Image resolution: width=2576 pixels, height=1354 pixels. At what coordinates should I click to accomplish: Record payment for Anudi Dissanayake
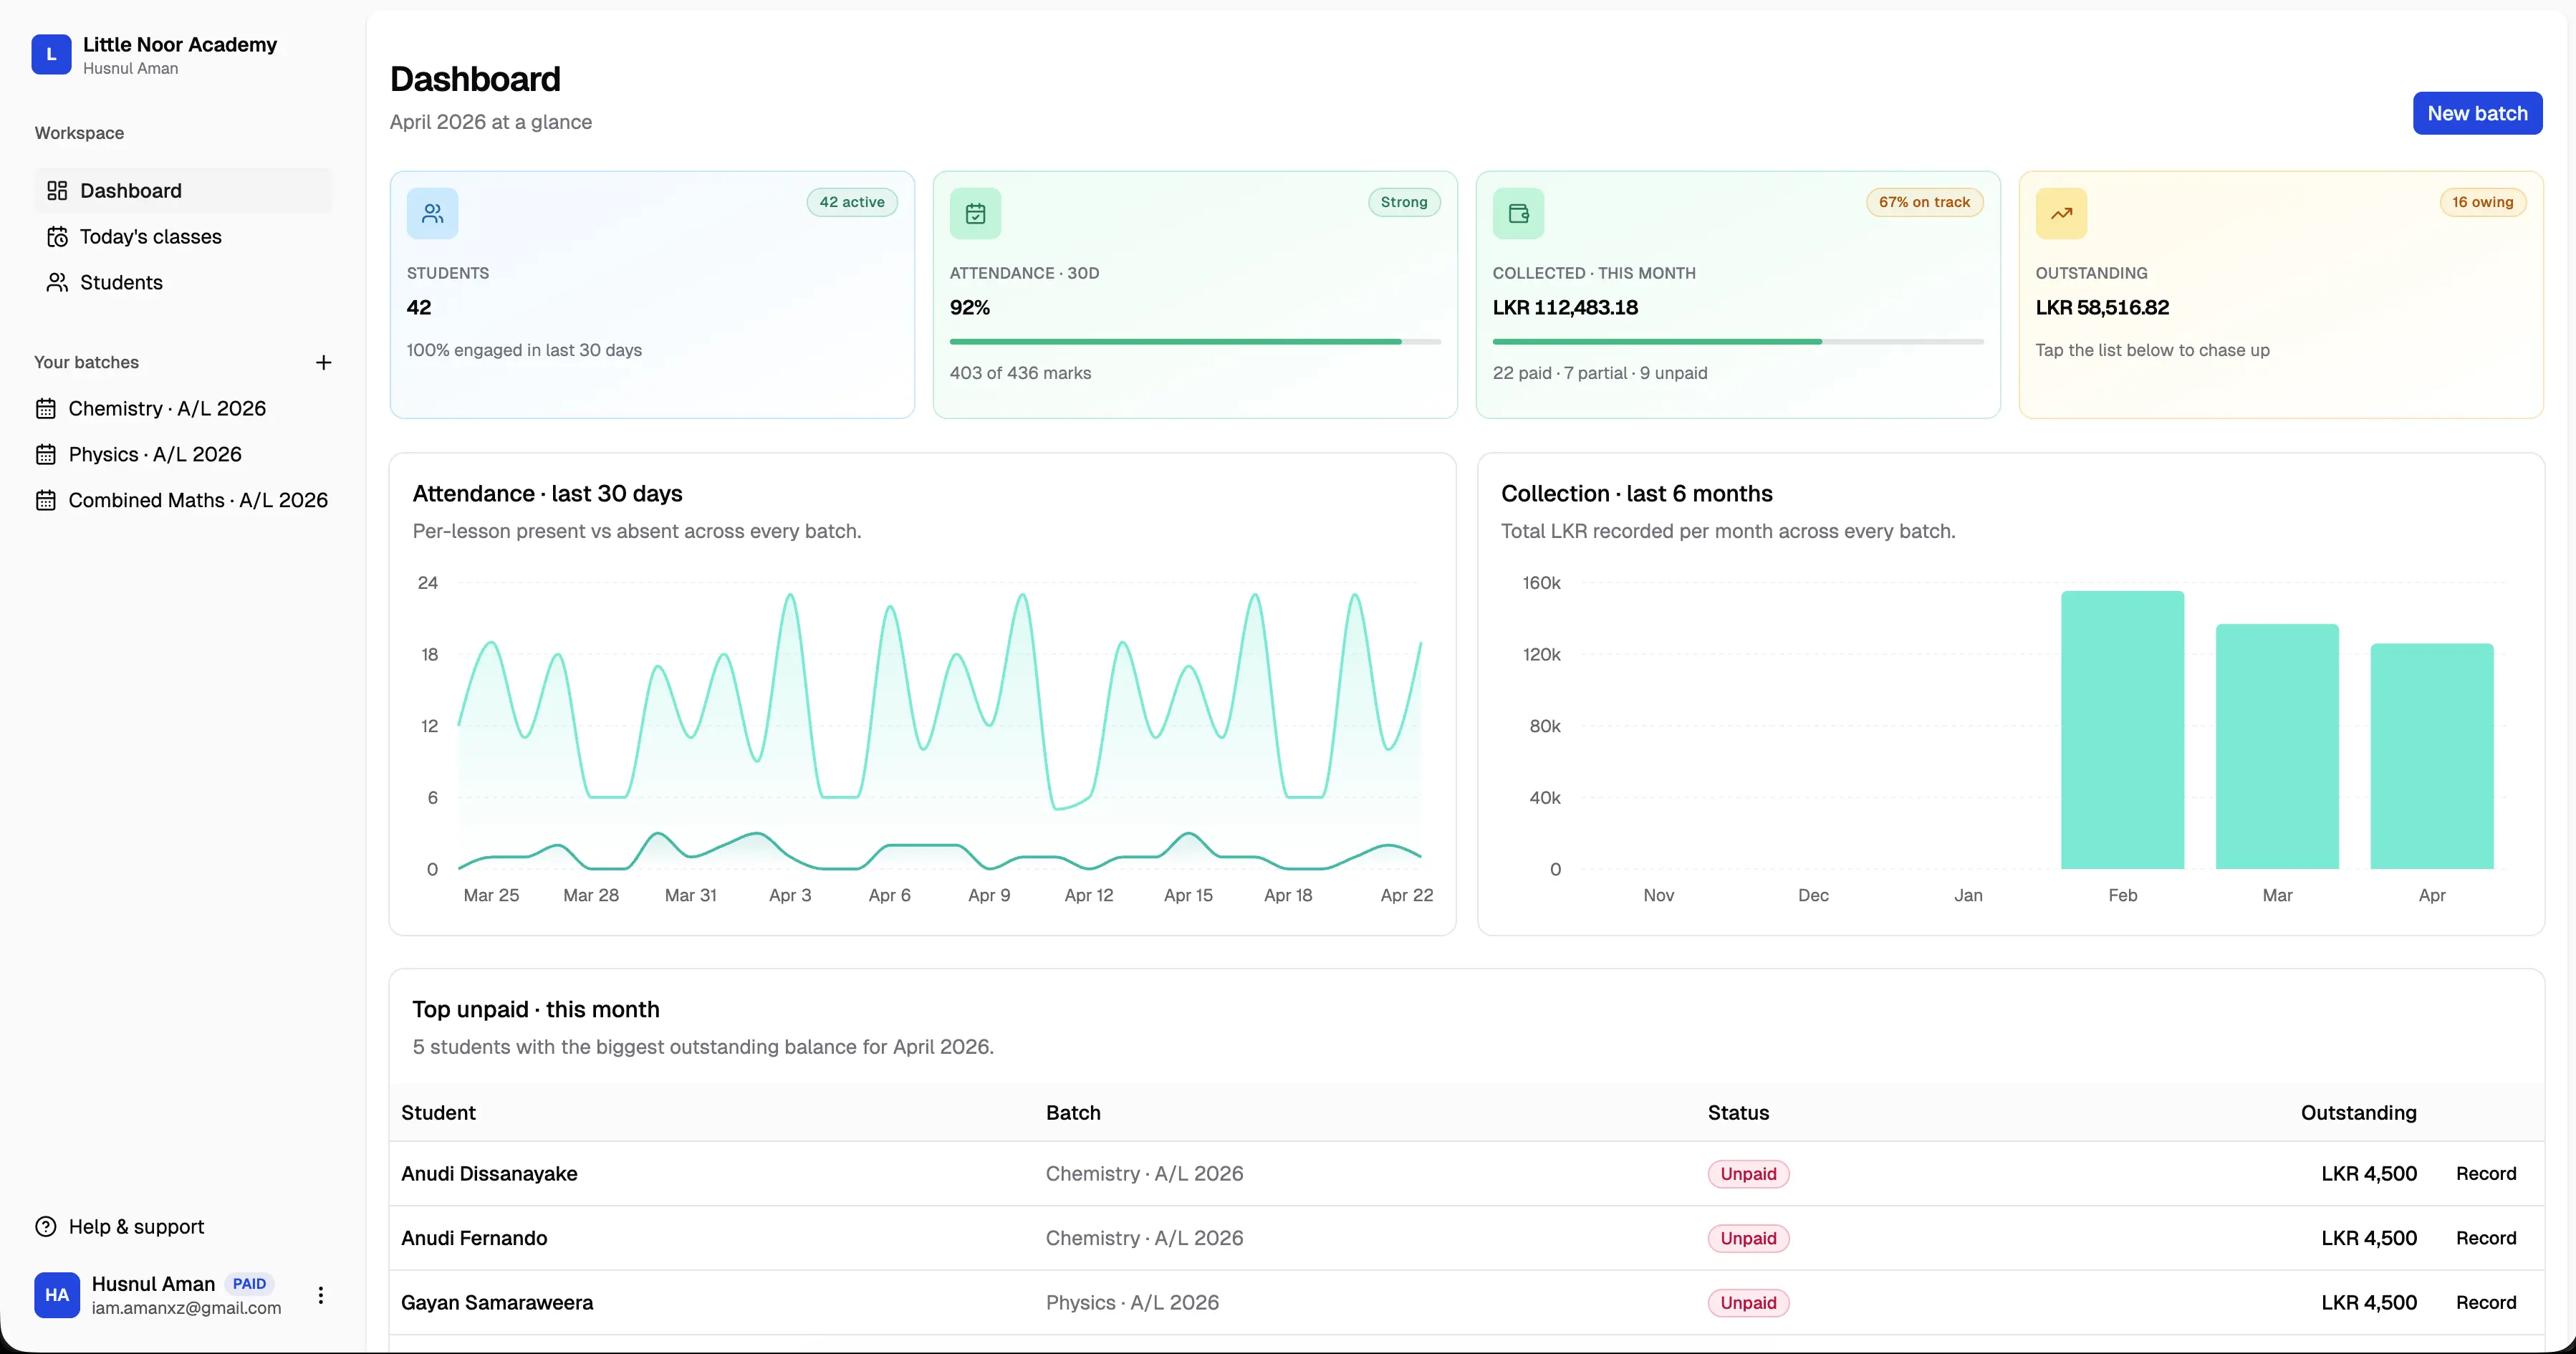[2486, 1174]
